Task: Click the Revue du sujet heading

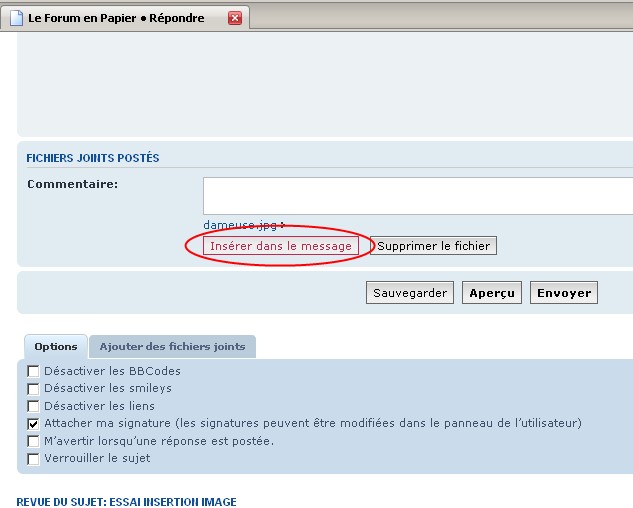Action: pyautogui.click(x=126, y=501)
